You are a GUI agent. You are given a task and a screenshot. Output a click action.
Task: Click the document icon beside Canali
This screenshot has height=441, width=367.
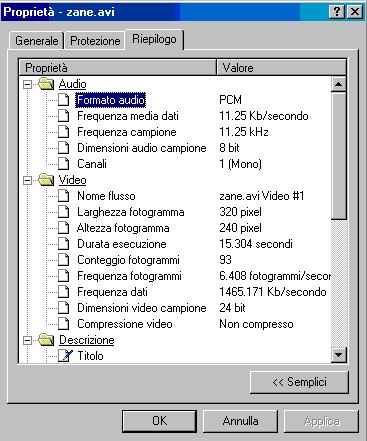(x=64, y=164)
